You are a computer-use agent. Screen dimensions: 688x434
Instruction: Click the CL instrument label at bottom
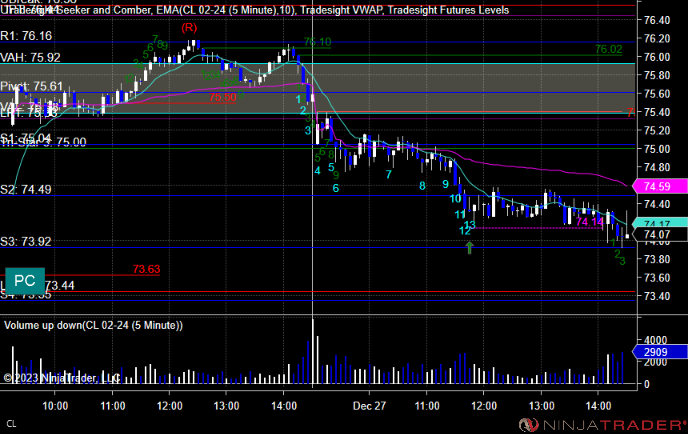click(11, 424)
